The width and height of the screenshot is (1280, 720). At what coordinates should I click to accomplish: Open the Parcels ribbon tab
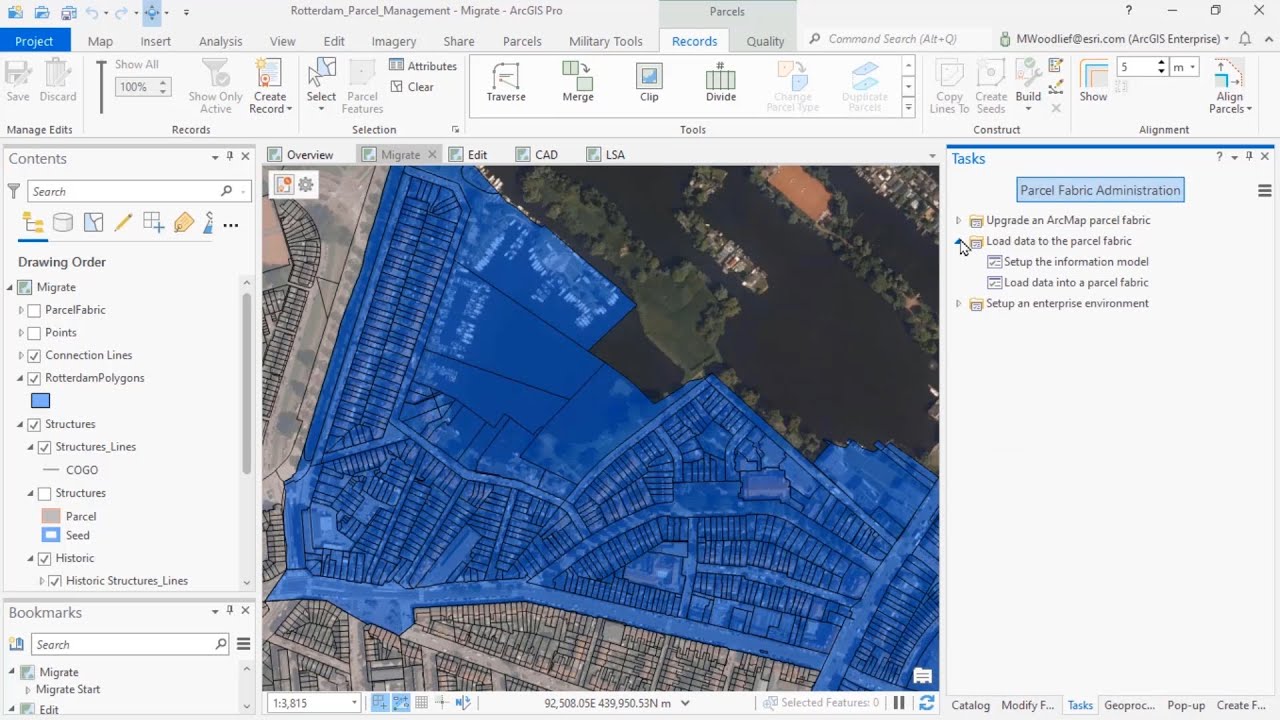tap(522, 41)
